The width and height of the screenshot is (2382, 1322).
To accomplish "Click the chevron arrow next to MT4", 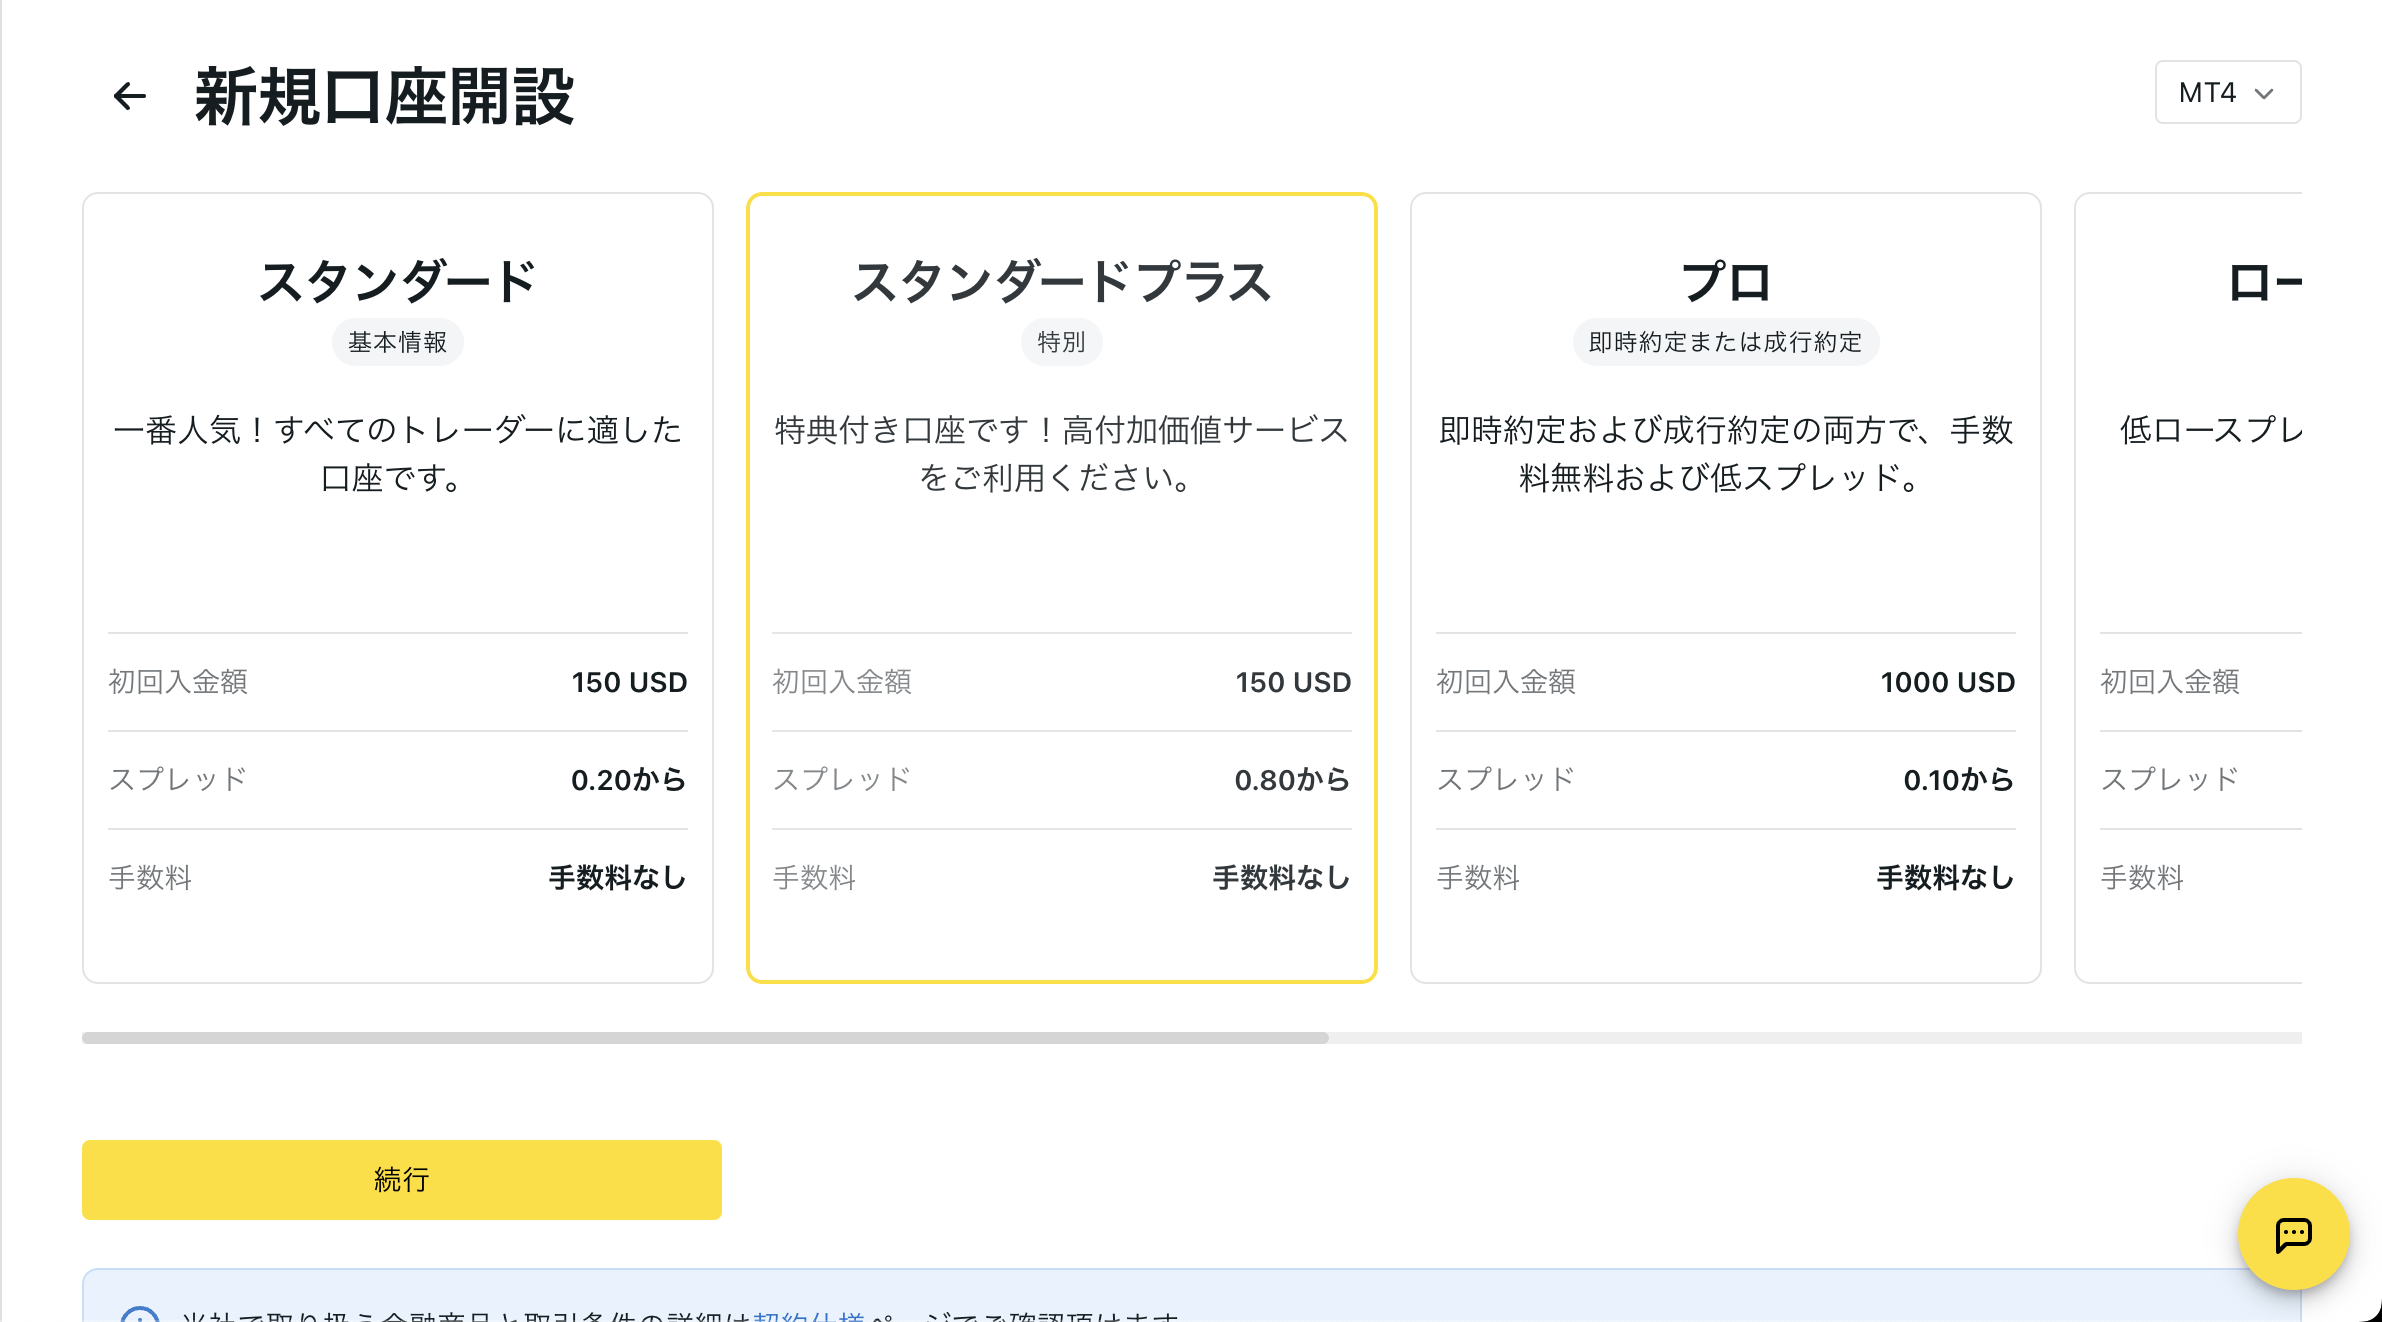I will pos(2264,94).
